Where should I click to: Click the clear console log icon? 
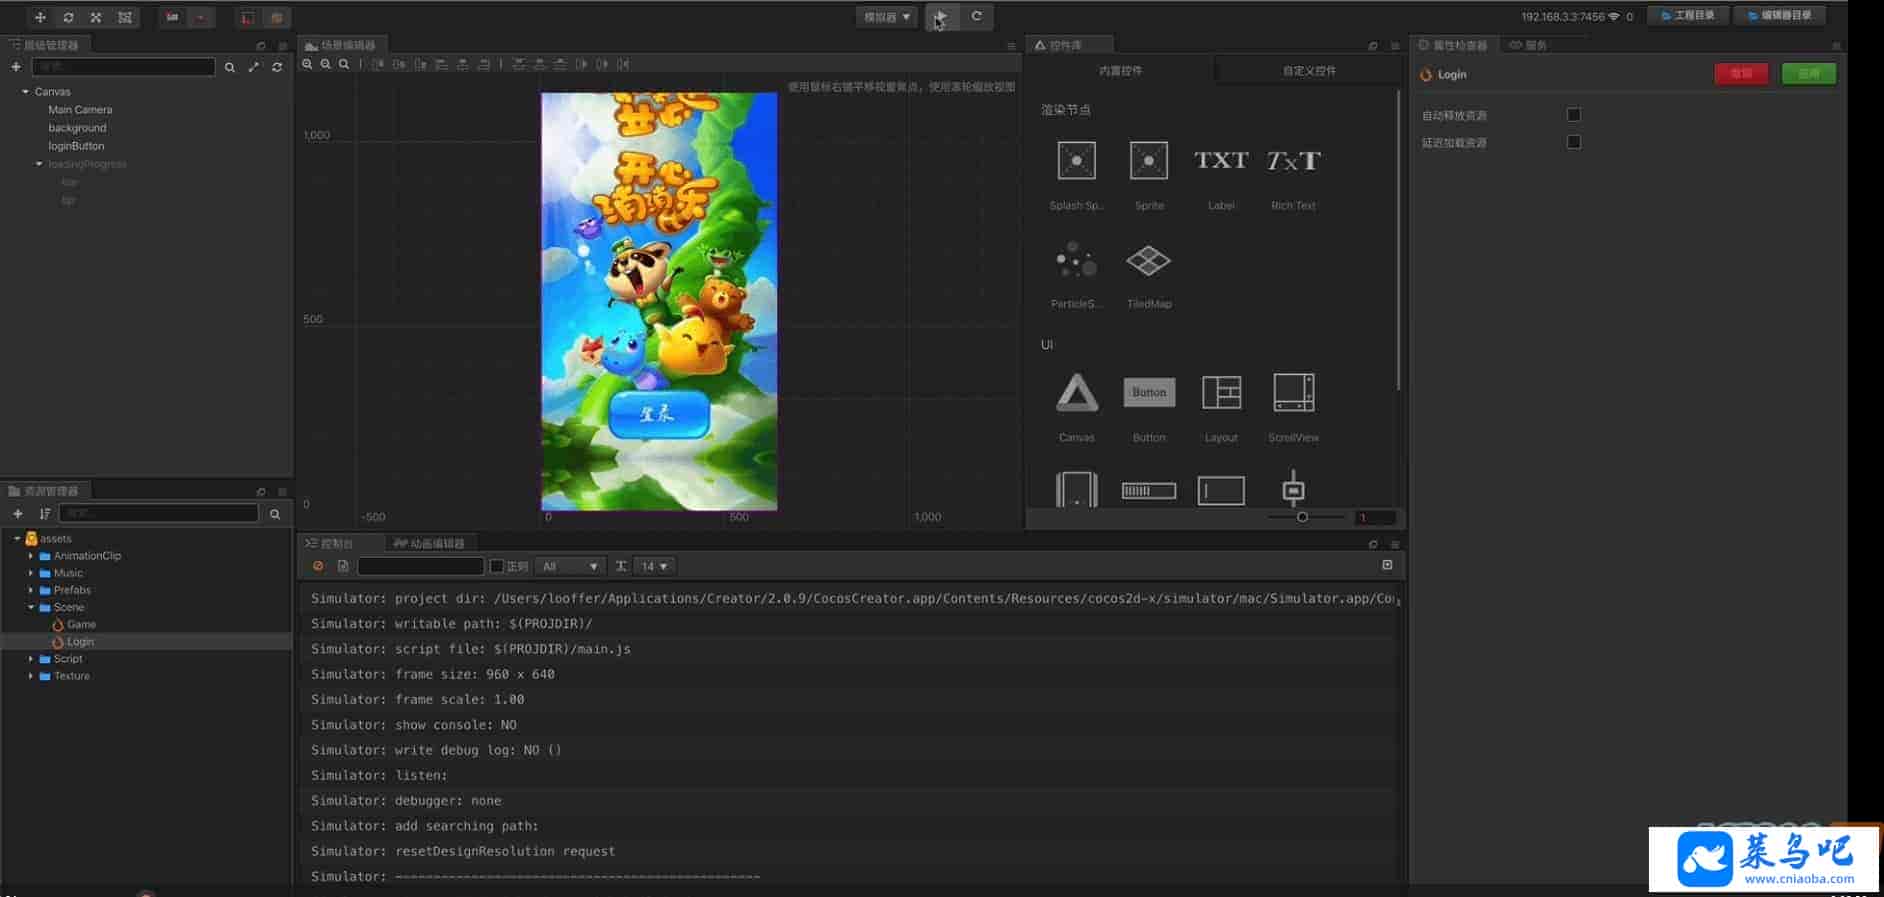(x=318, y=566)
